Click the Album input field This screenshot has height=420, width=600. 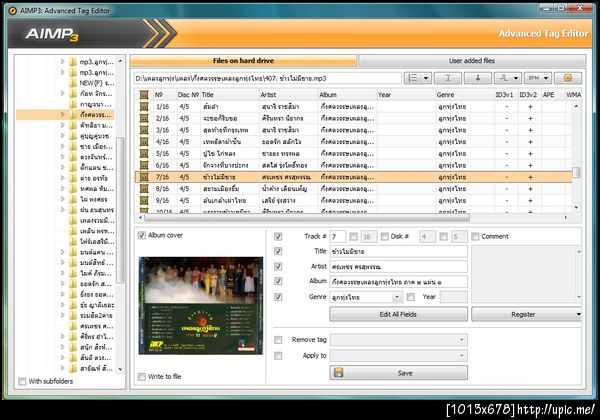[398, 282]
